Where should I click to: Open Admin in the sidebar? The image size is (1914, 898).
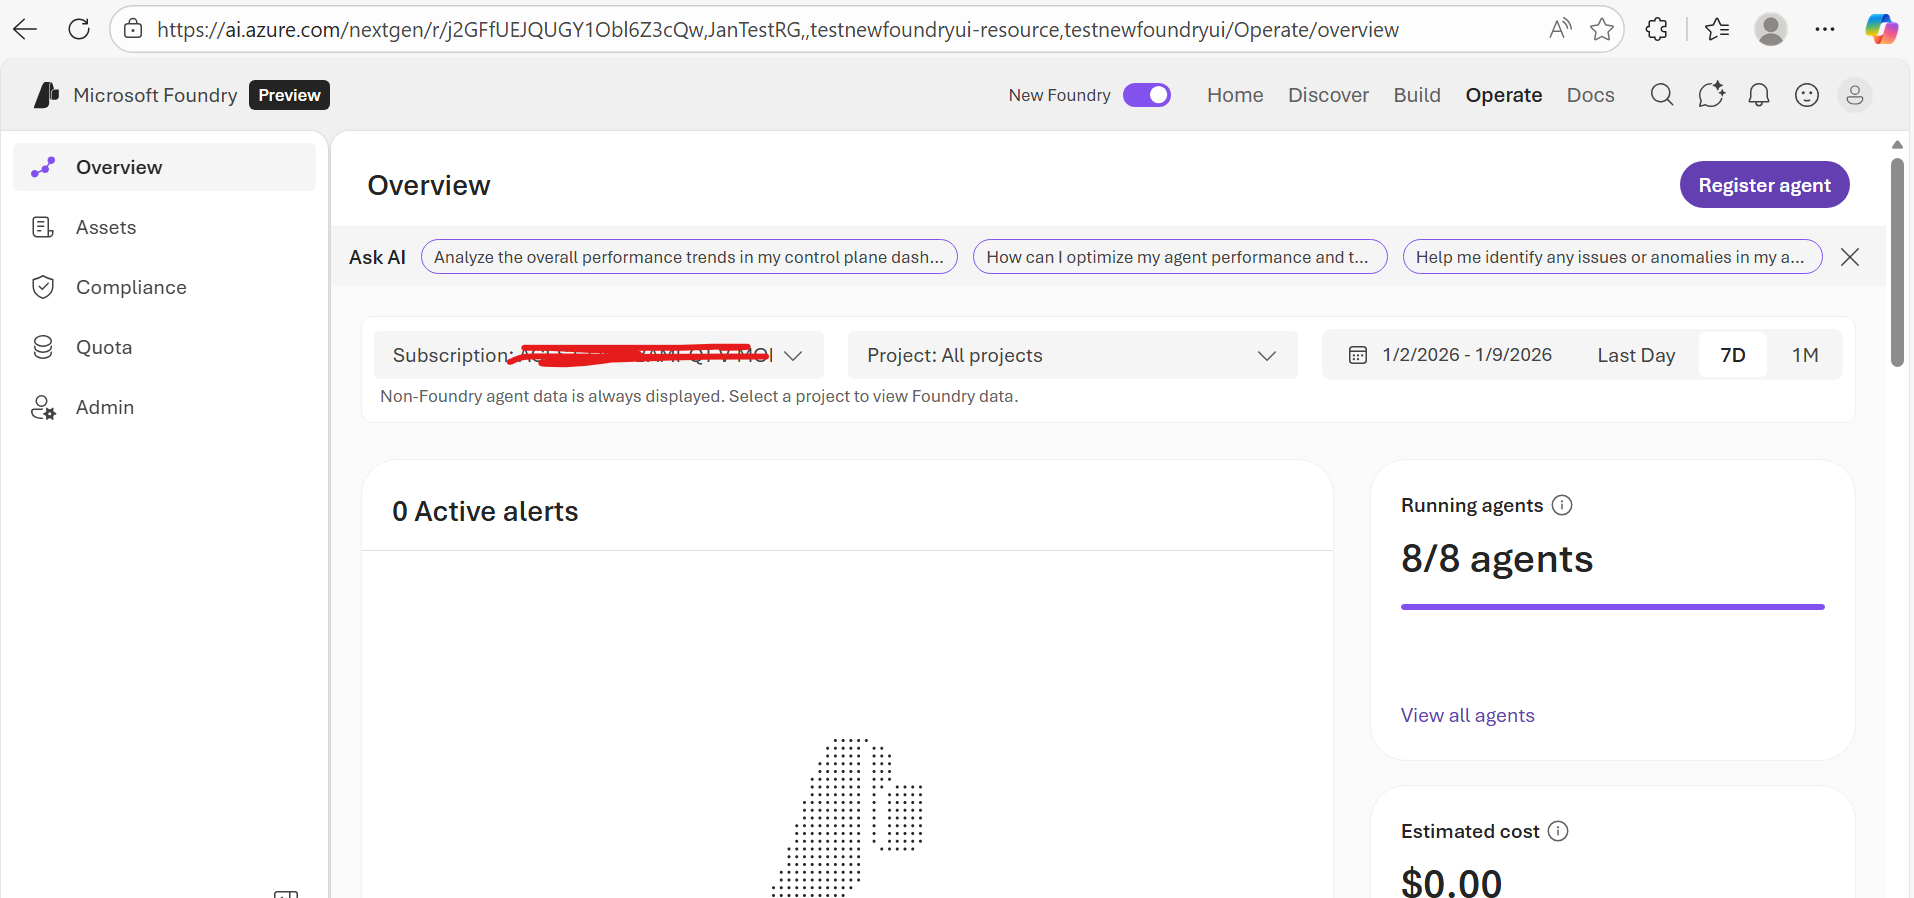tap(164, 407)
